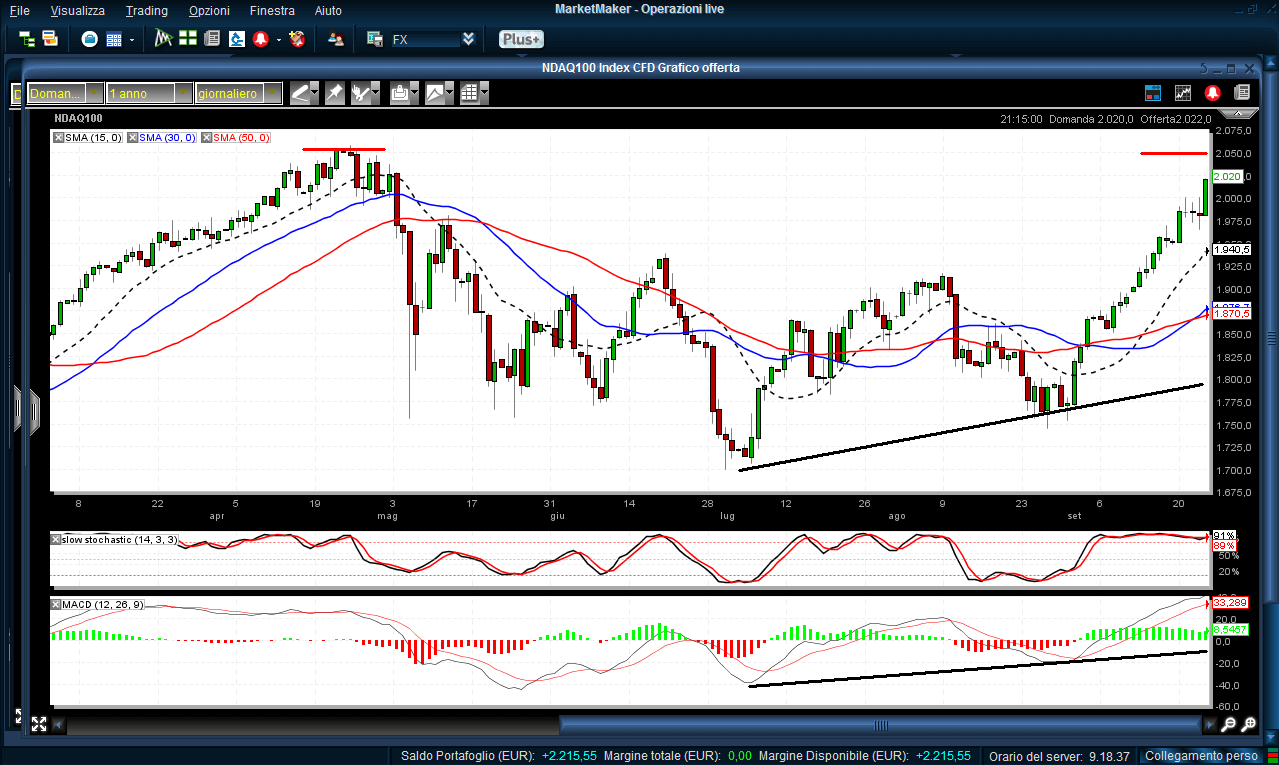Viewport: 1279px width, 765px height.
Task: Open the Opzioni menu
Action: point(208,11)
